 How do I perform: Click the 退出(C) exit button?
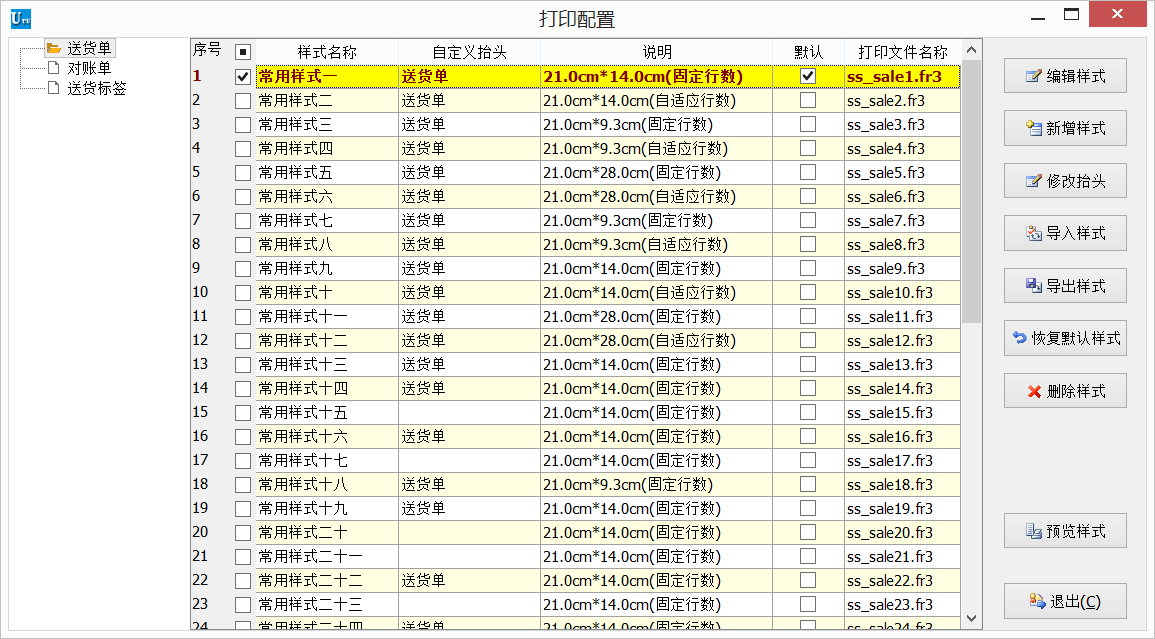tap(1065, 602)
